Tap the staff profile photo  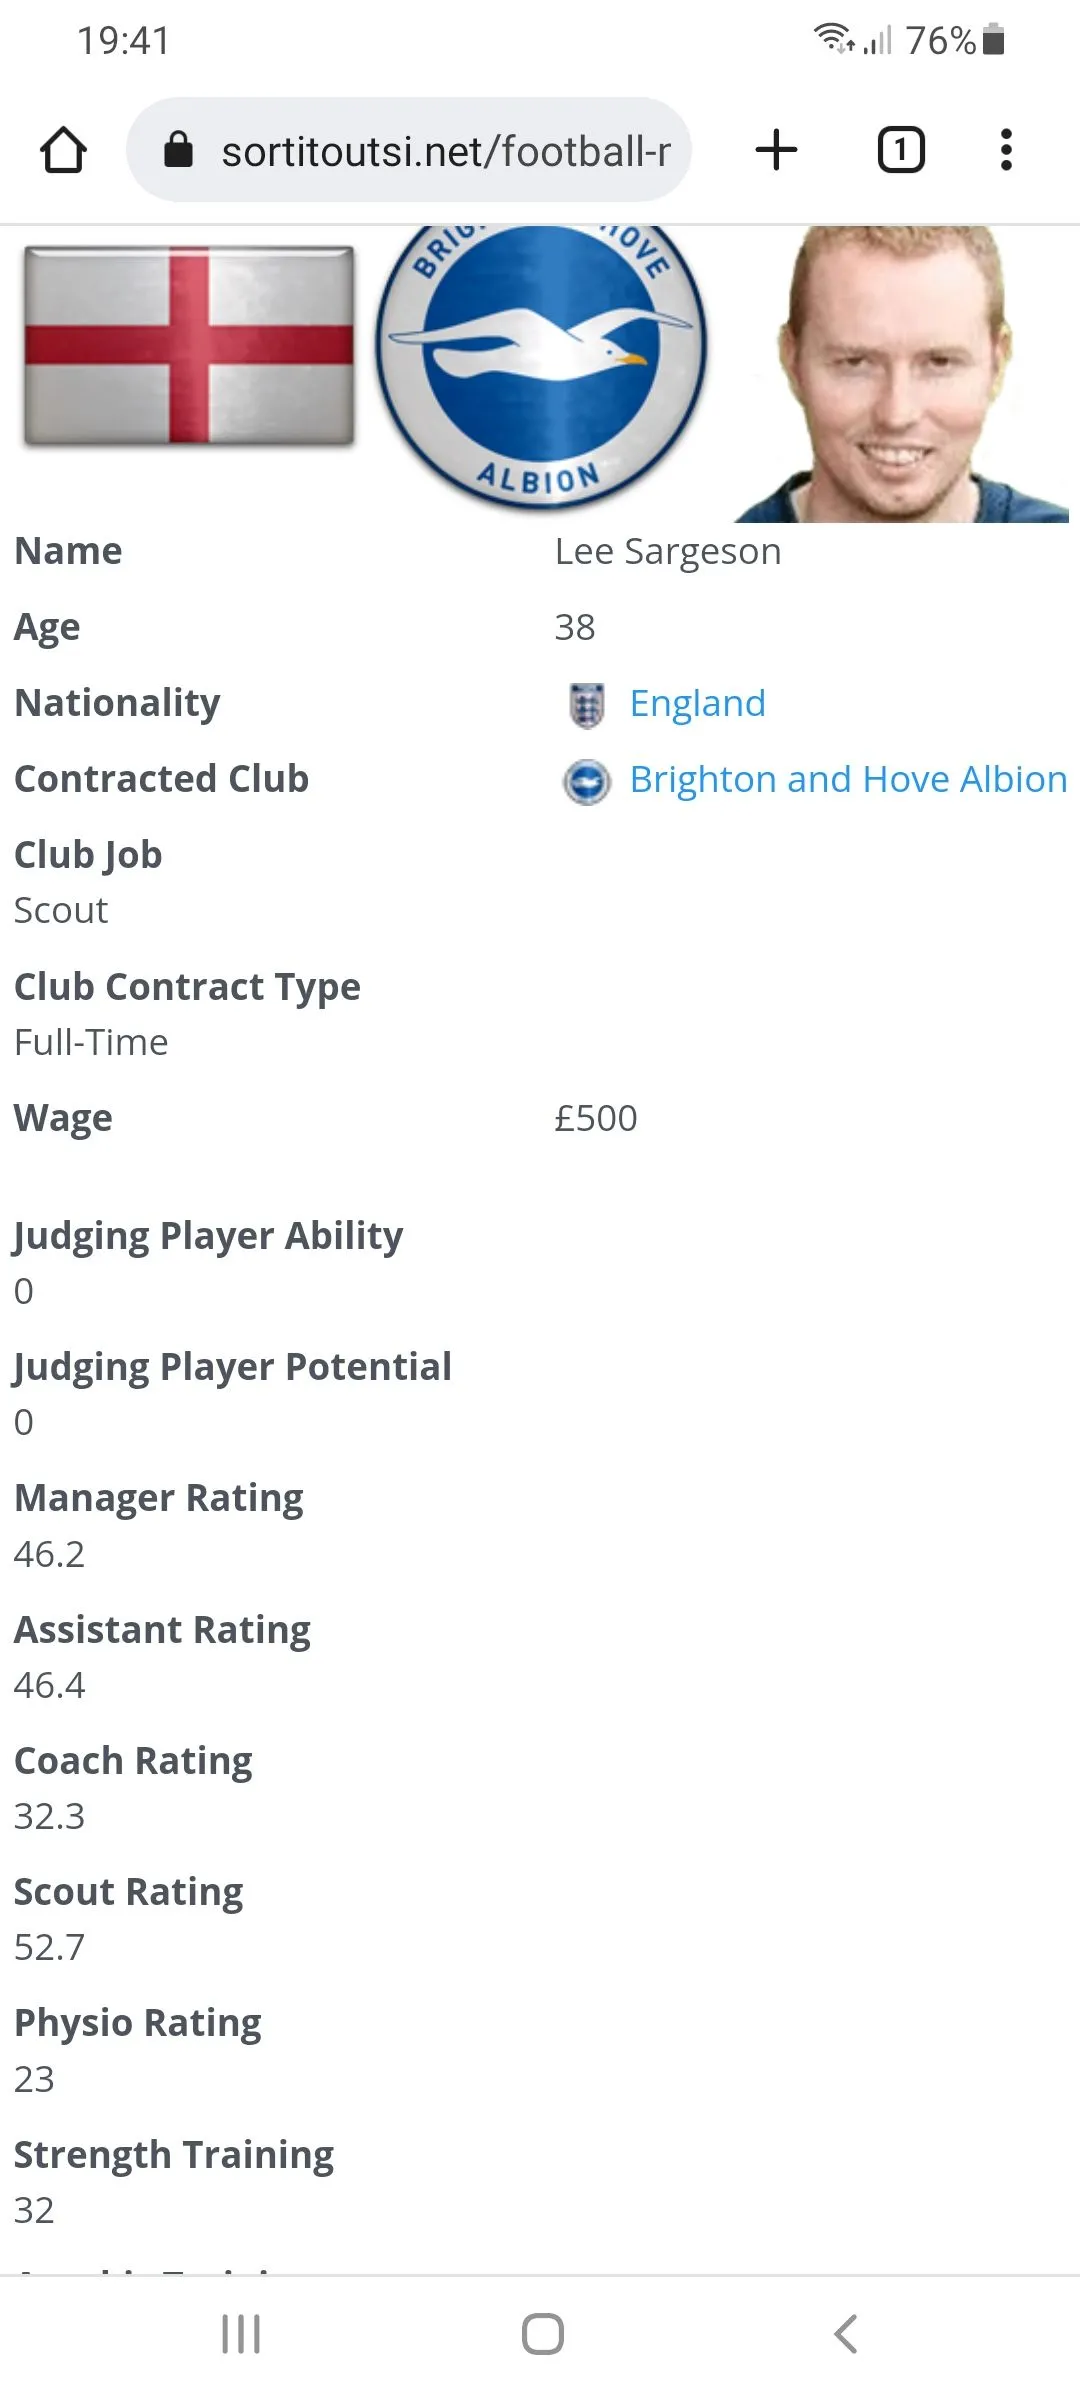point(900,374)
